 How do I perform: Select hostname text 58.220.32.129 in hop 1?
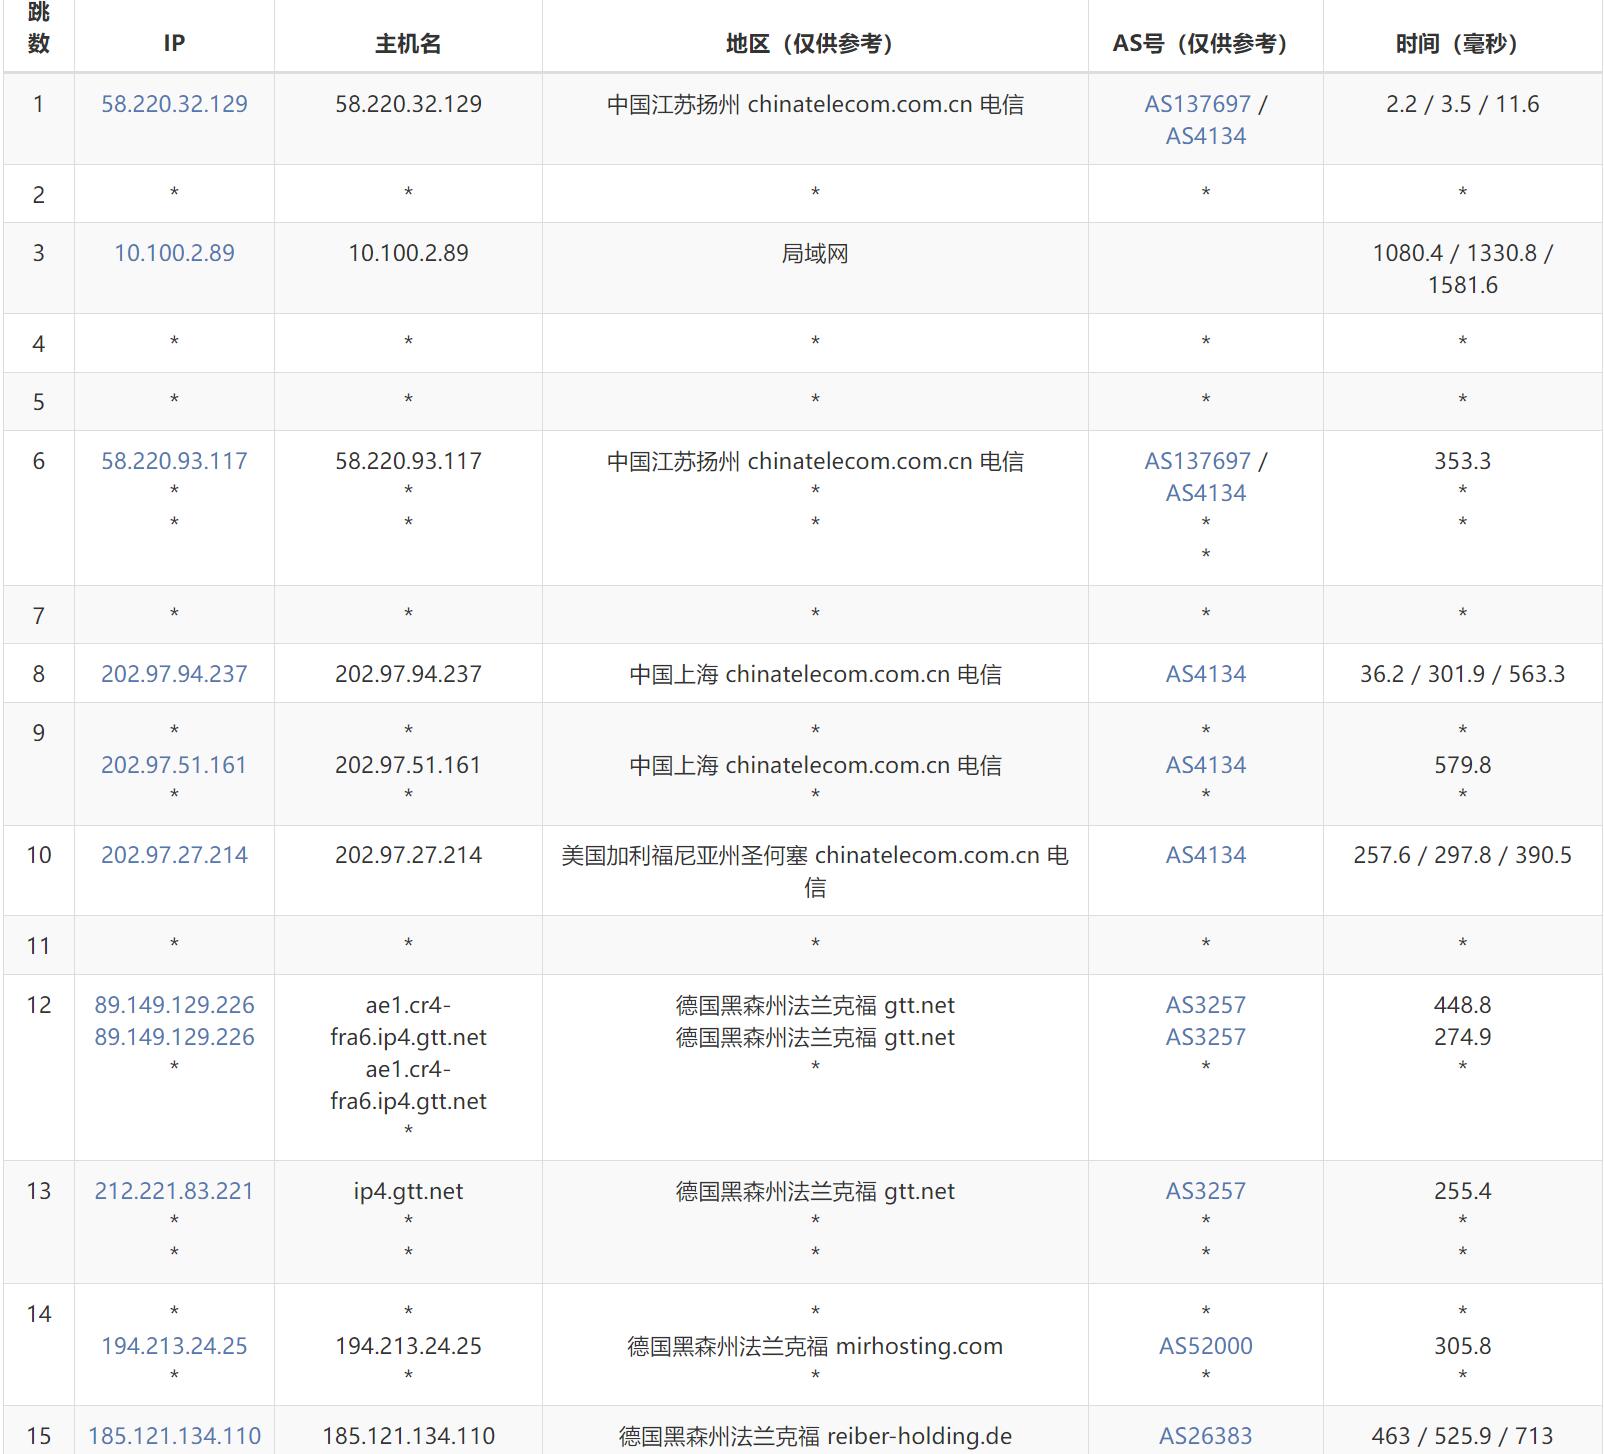[408, 104]
